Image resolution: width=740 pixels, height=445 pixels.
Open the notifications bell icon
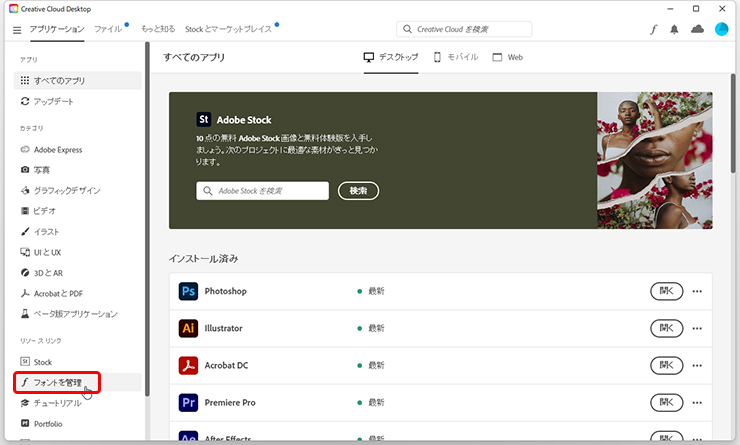[676, 30]
